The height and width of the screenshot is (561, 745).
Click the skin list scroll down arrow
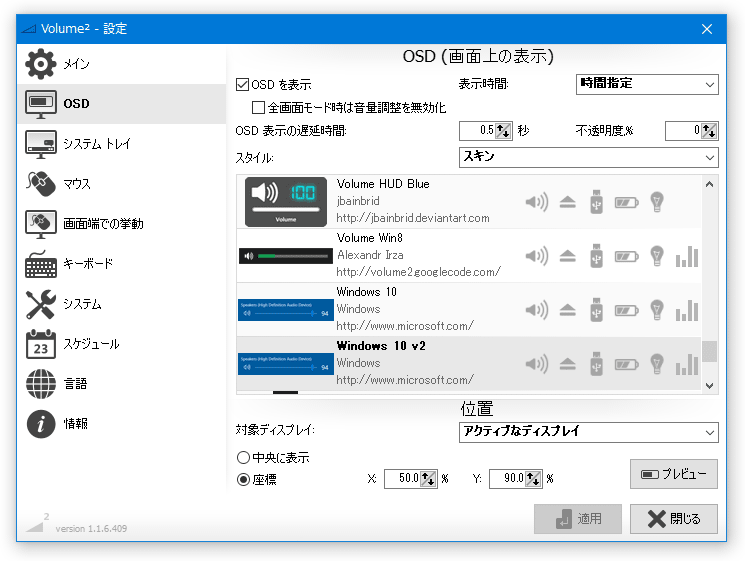coord(709,386)
